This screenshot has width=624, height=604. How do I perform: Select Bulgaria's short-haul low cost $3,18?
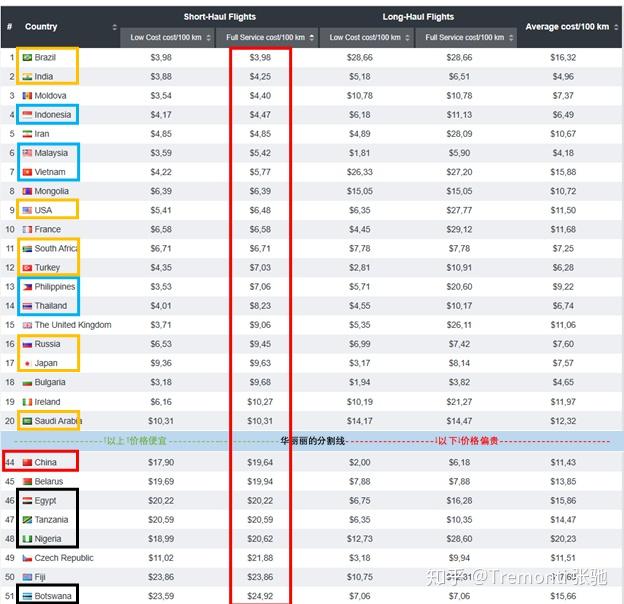161,383
